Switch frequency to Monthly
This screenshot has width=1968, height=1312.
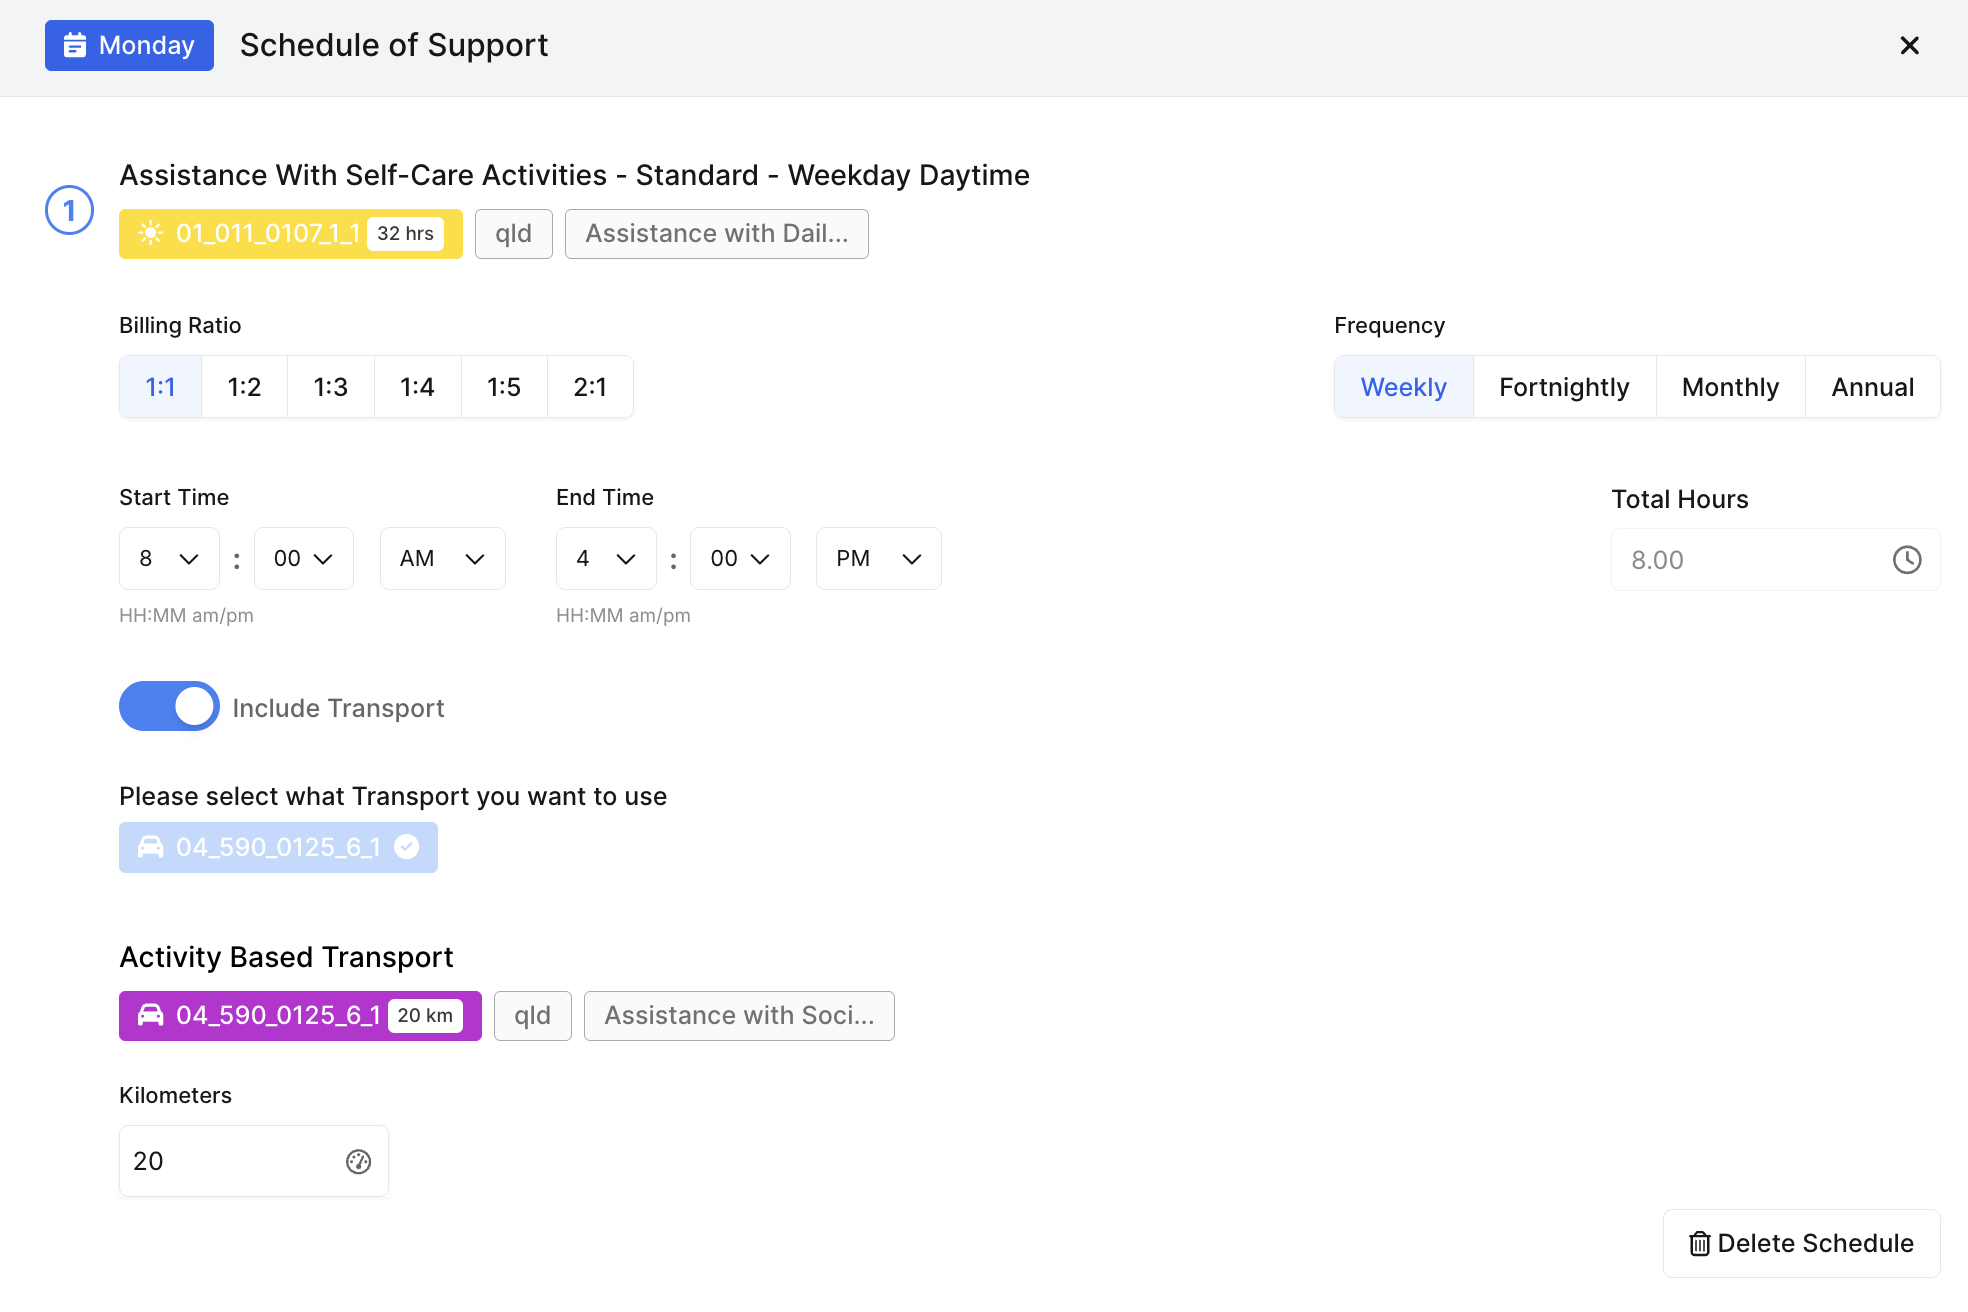point(1731,387)
